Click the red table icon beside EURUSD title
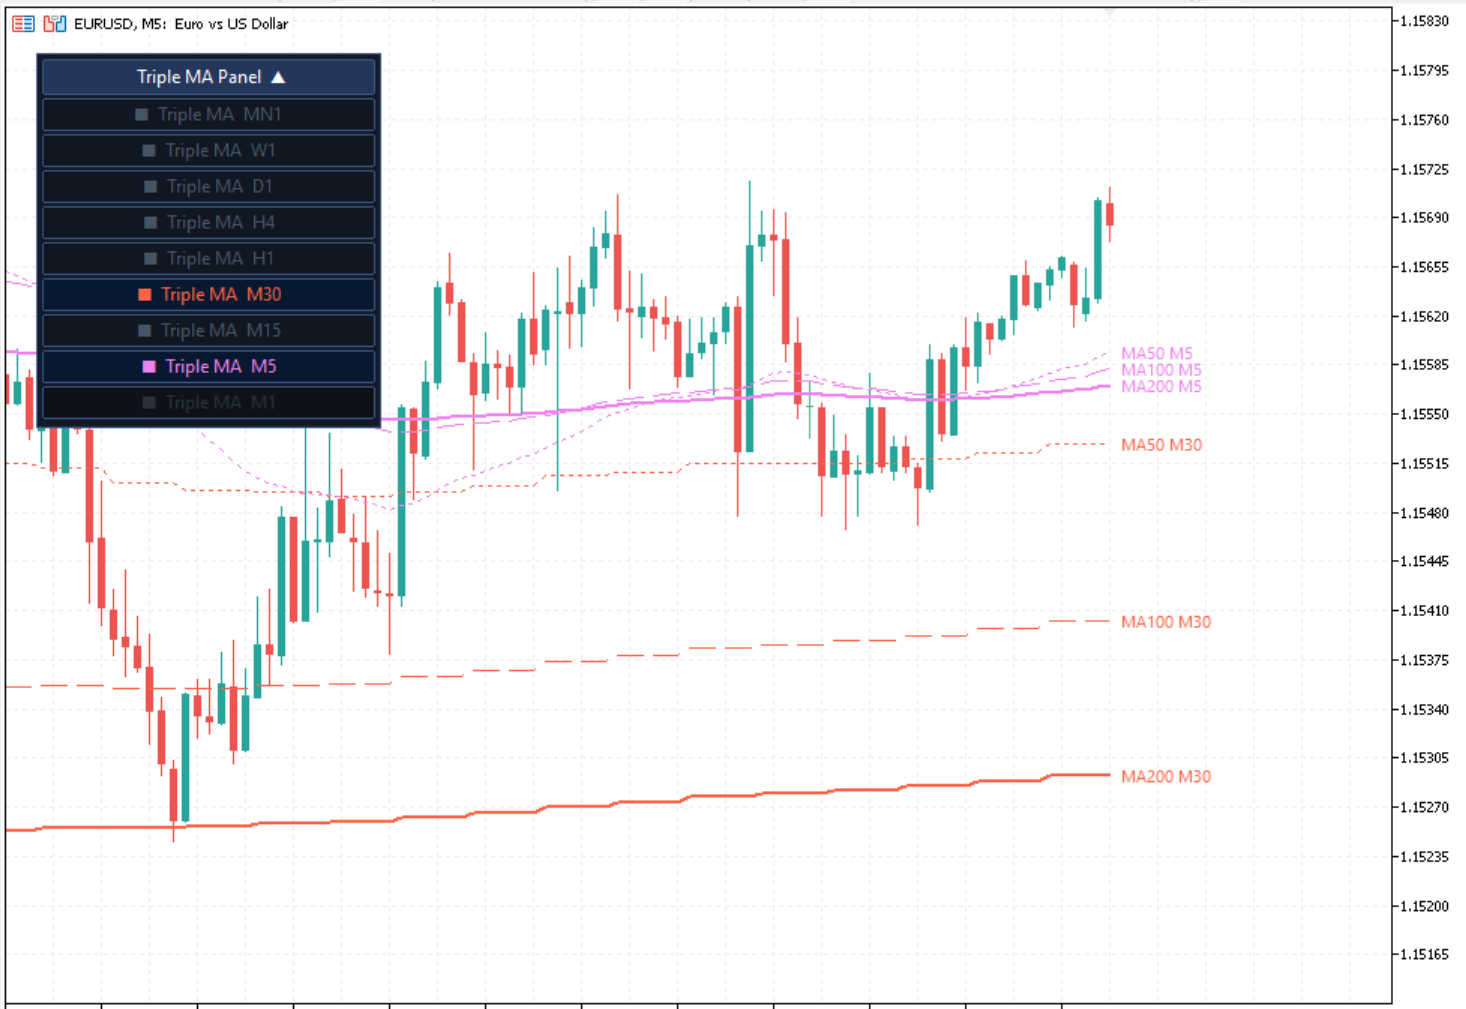This screenshot has height=1009, width=1466. tap(22, 23)
